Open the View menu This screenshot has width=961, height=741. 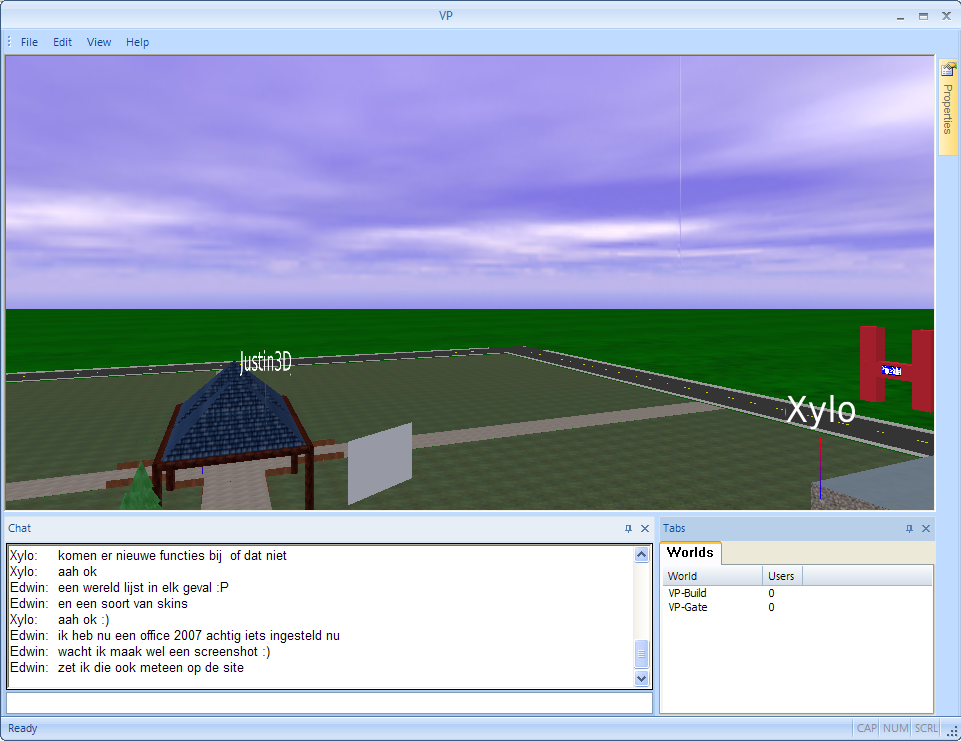click(x=98, y=42)
